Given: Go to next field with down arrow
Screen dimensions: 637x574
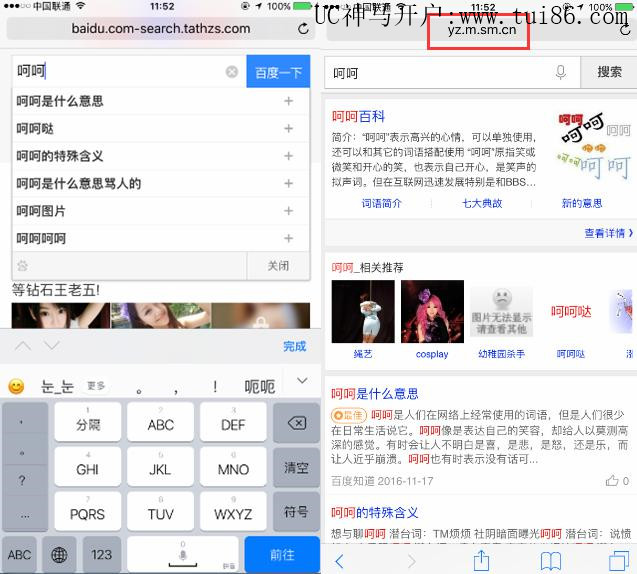Looking at the screenshot, I should (52, 346).
